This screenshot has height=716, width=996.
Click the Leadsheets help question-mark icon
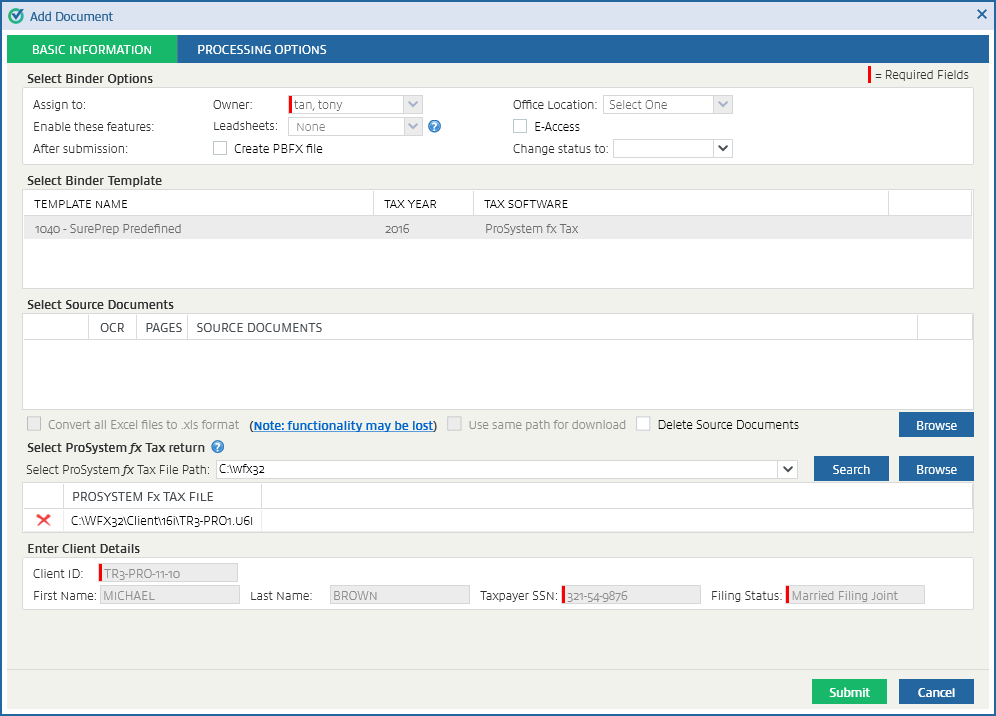click(x=434, y=127)
